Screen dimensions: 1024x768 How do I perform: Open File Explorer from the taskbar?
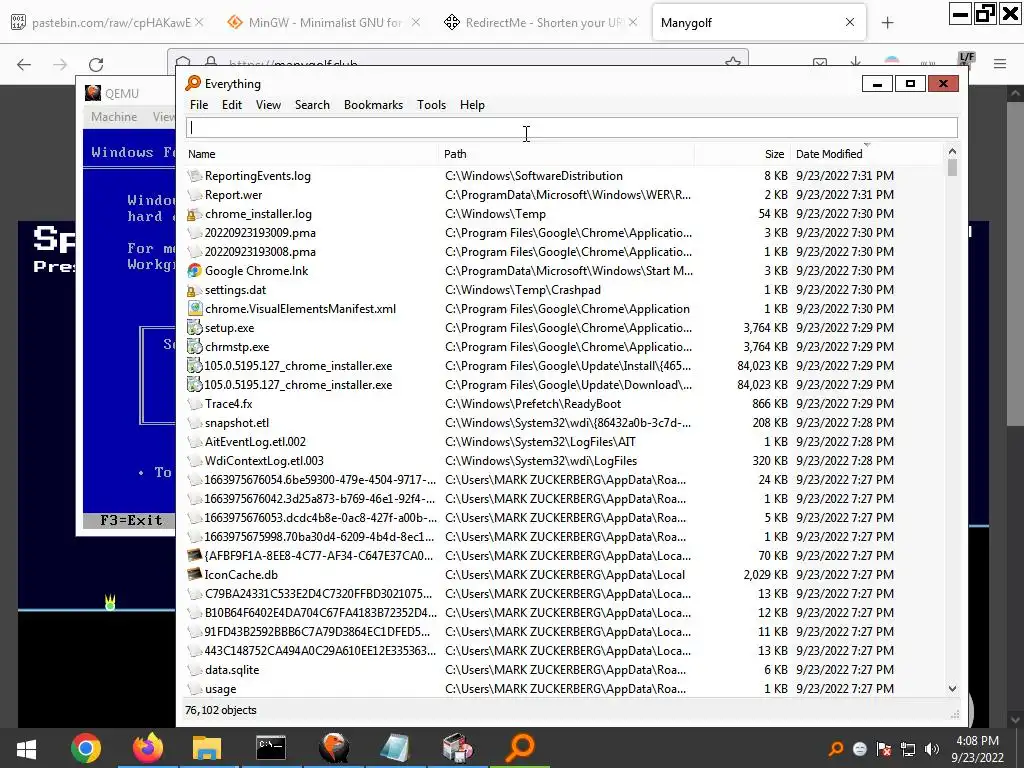click(207, 748)
